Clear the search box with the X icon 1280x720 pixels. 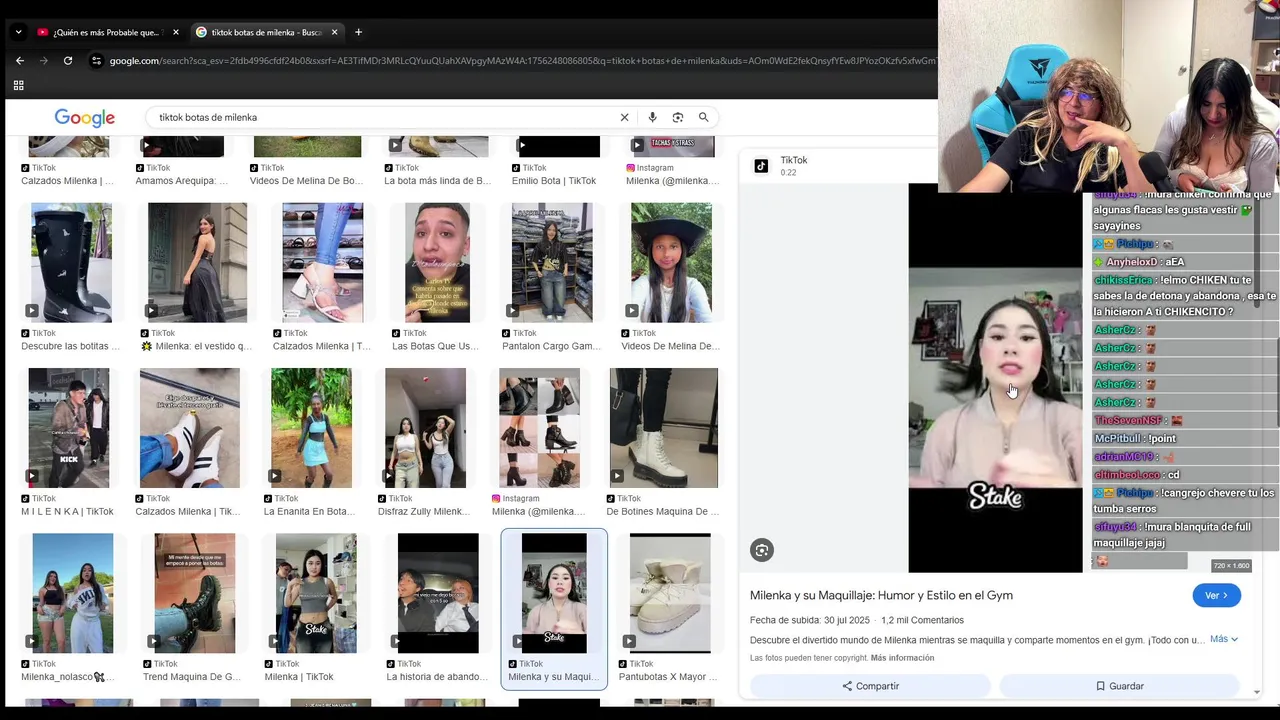[624, 117]
